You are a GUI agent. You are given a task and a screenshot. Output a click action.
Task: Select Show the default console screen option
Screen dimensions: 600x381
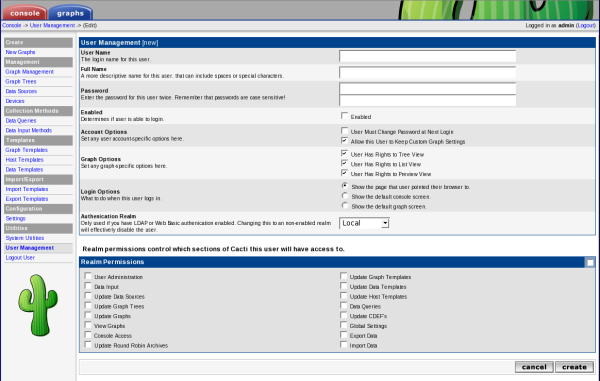pyautogui.click(x=345, y=196)
